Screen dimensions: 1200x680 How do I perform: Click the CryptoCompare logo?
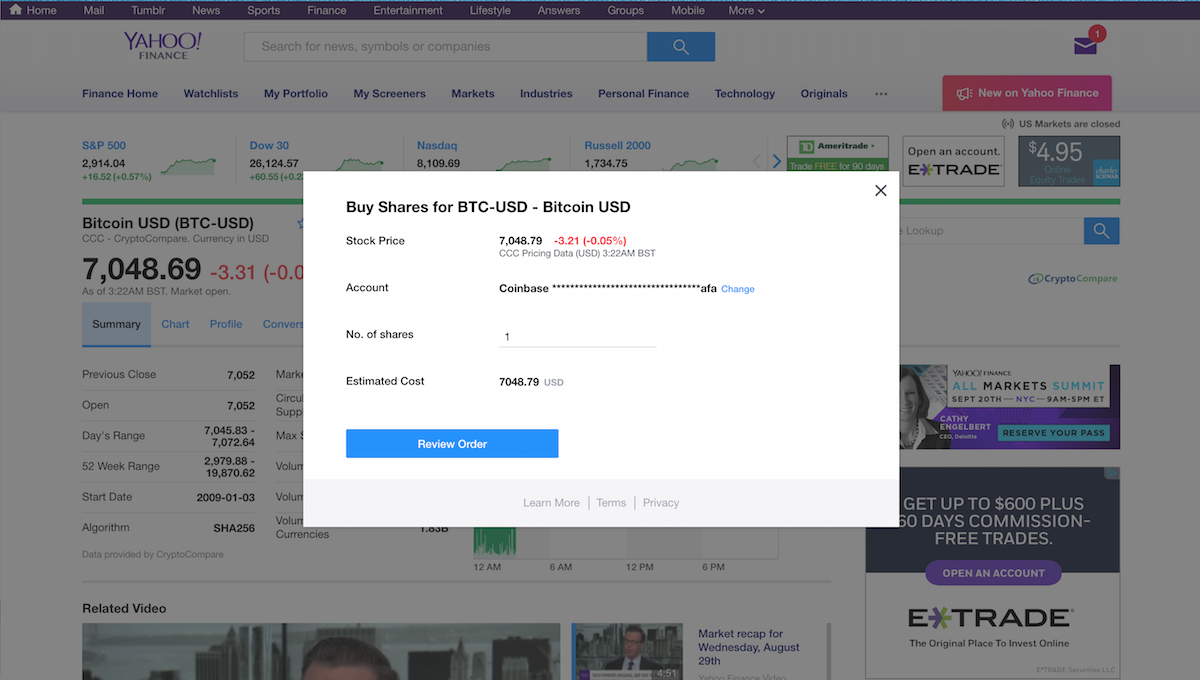pos(1073,279)
